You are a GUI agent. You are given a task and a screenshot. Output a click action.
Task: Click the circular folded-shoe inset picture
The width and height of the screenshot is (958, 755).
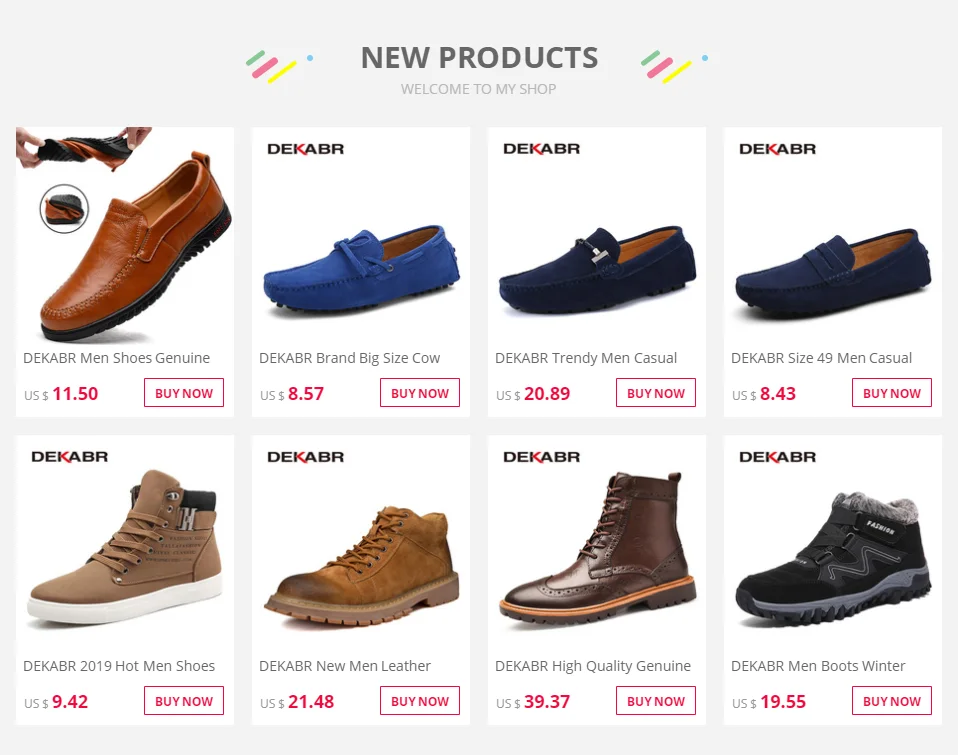click(x=64, y=208)
